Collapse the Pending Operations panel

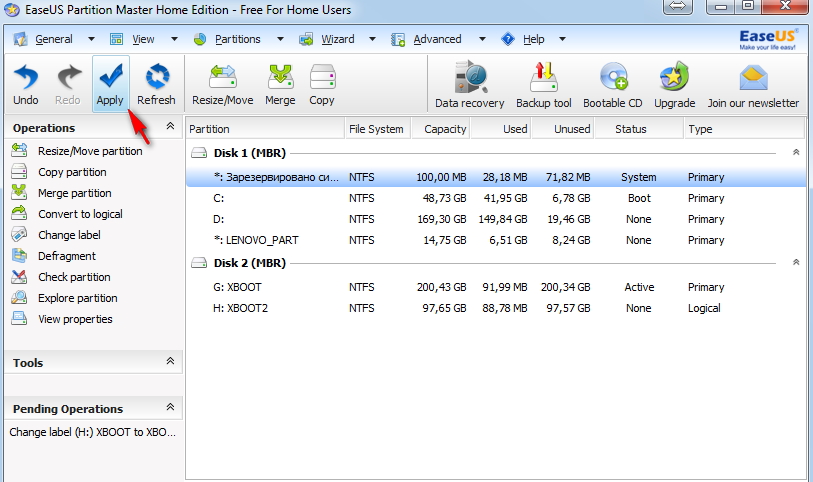click(x=170, y=407)
